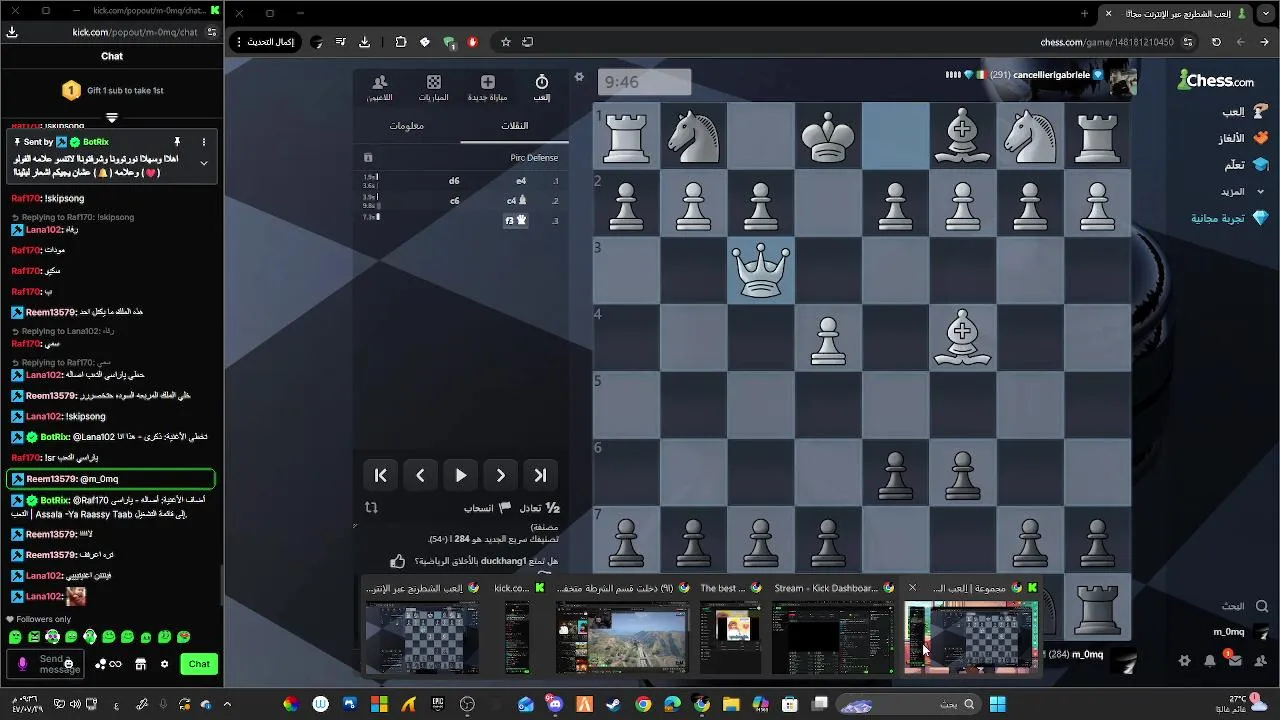Open the Chrome downloads icon in toolbar
This screenshot has height=720, width=1280.
[364, 42]
